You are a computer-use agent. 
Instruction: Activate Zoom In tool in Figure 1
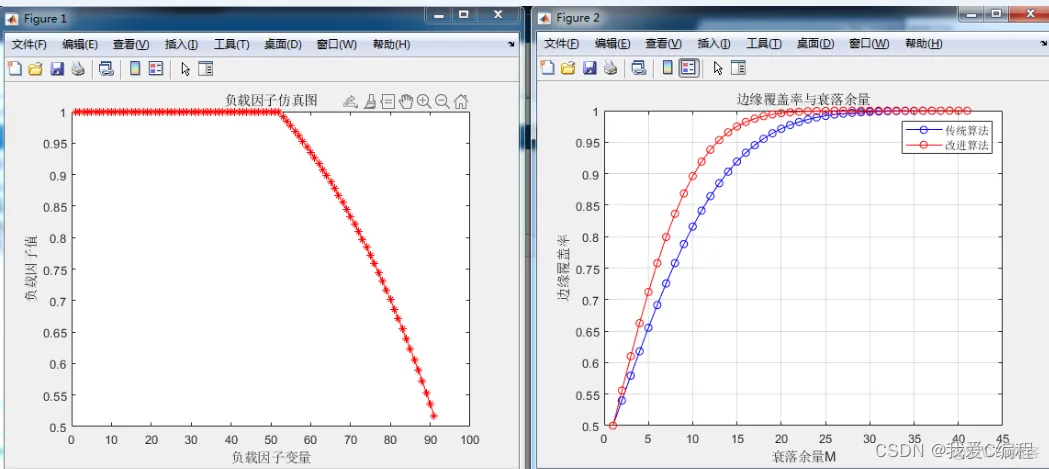coord(424,101)
